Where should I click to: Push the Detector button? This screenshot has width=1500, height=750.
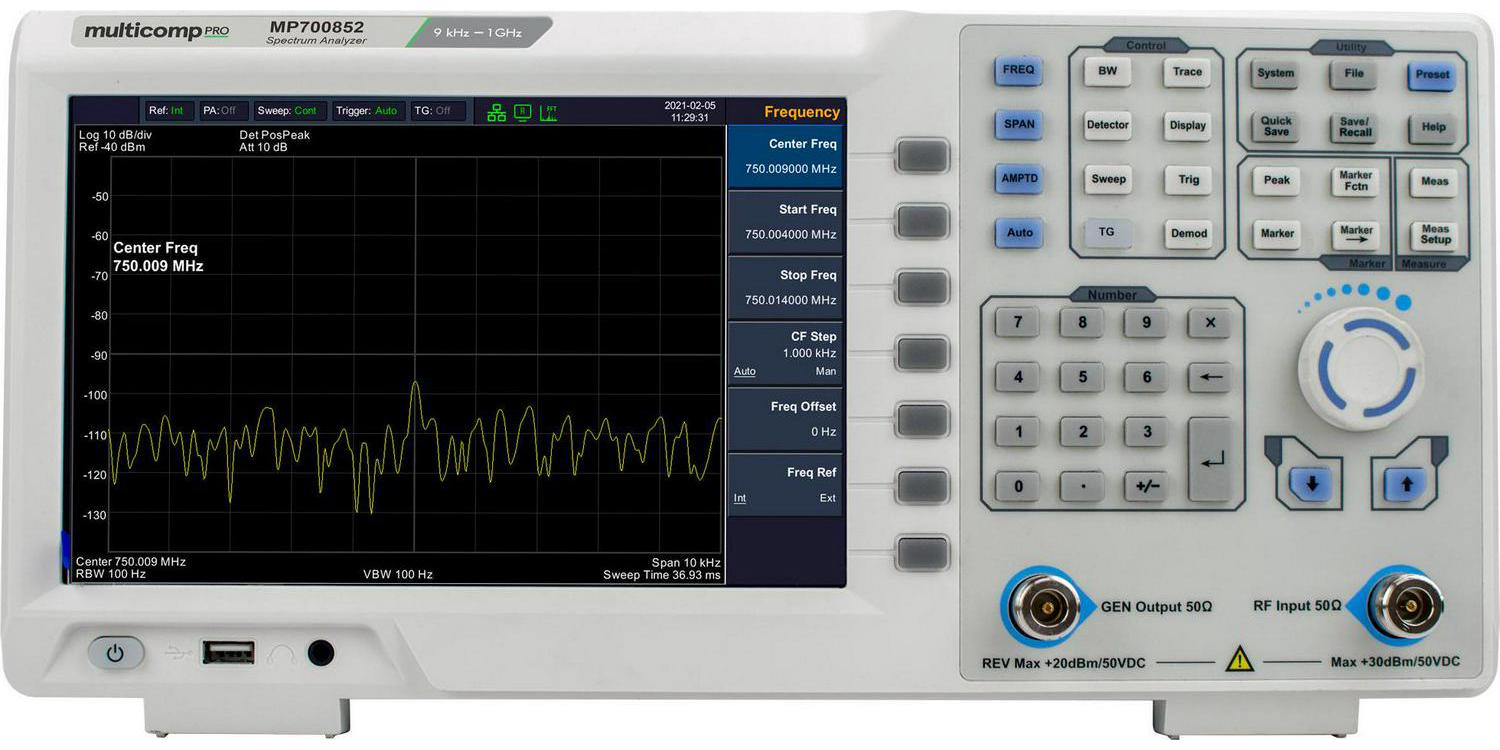click(x=1107, y=126)
